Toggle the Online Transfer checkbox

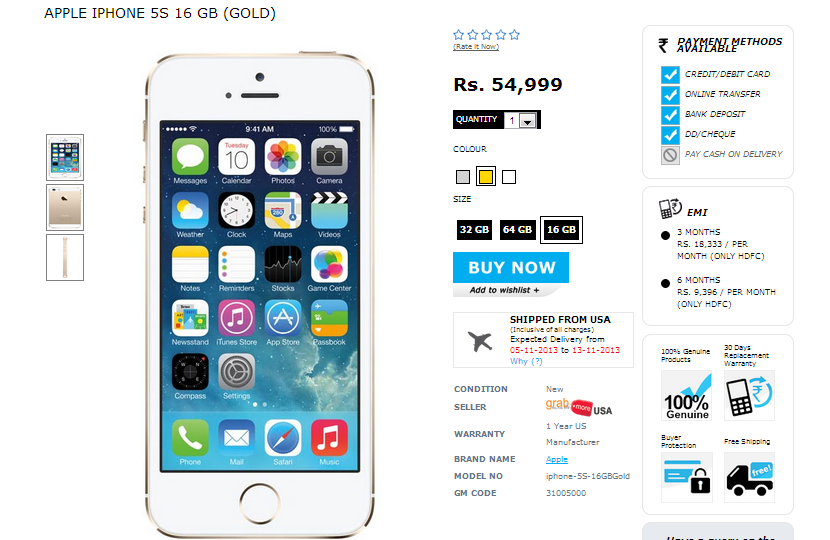670,95
